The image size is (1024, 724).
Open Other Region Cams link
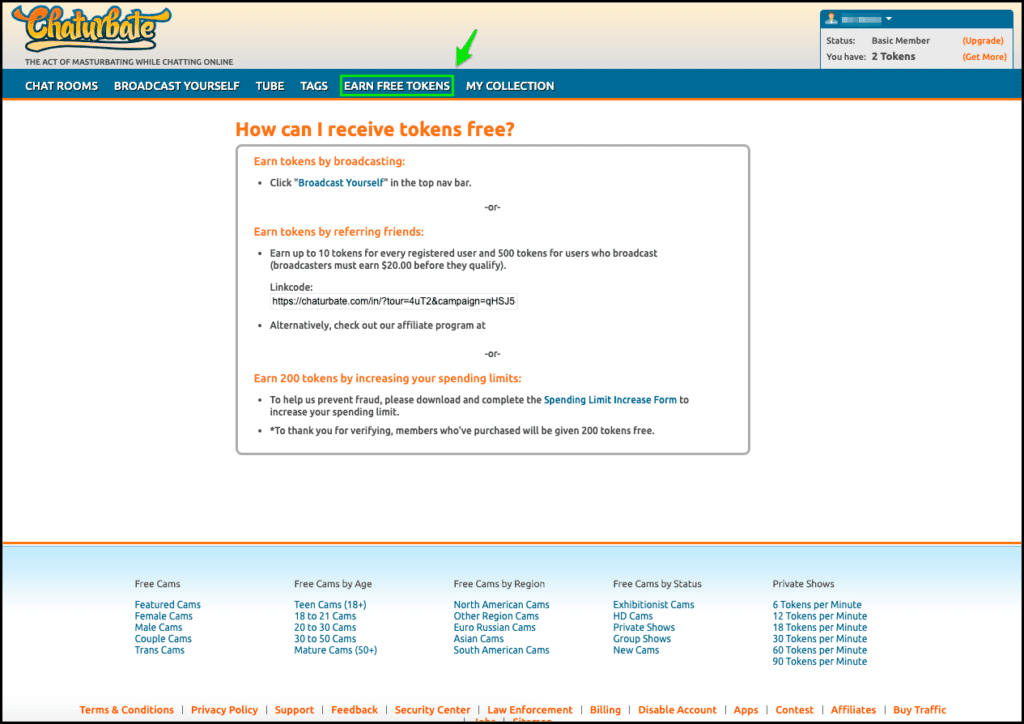(496, 616)
